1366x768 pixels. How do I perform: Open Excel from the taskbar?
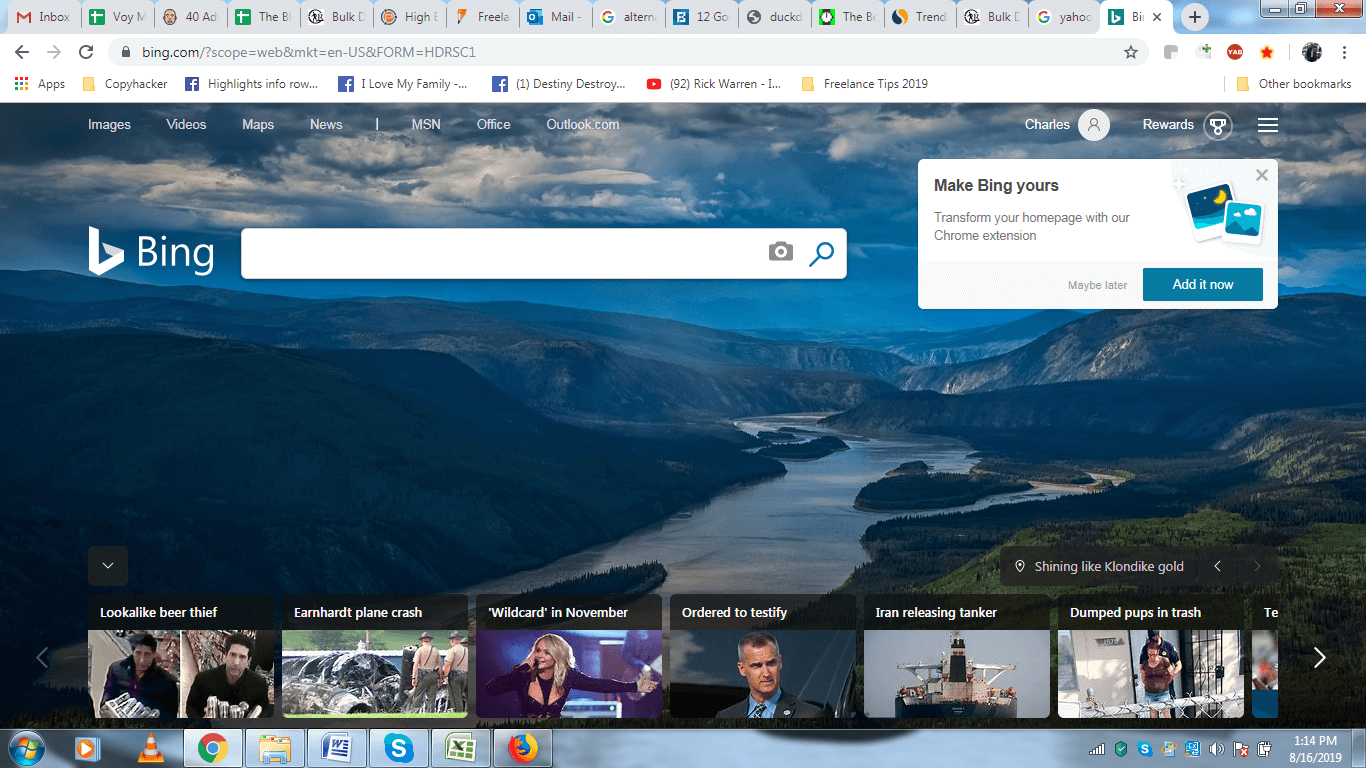pos(461,748)
